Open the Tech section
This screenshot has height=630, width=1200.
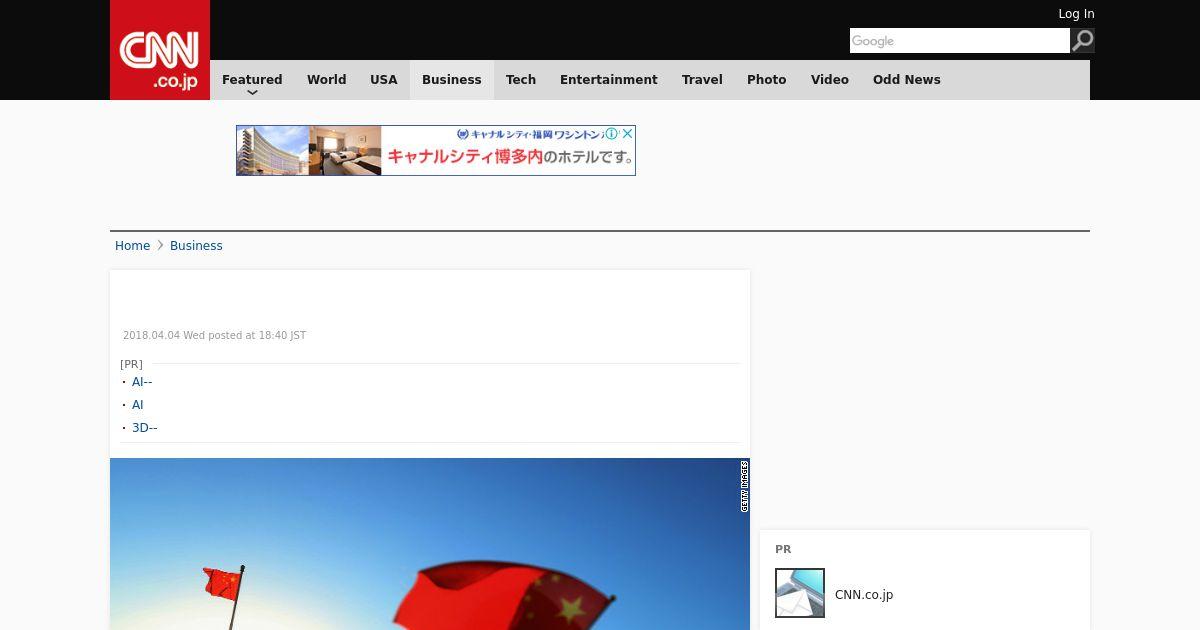521,79
